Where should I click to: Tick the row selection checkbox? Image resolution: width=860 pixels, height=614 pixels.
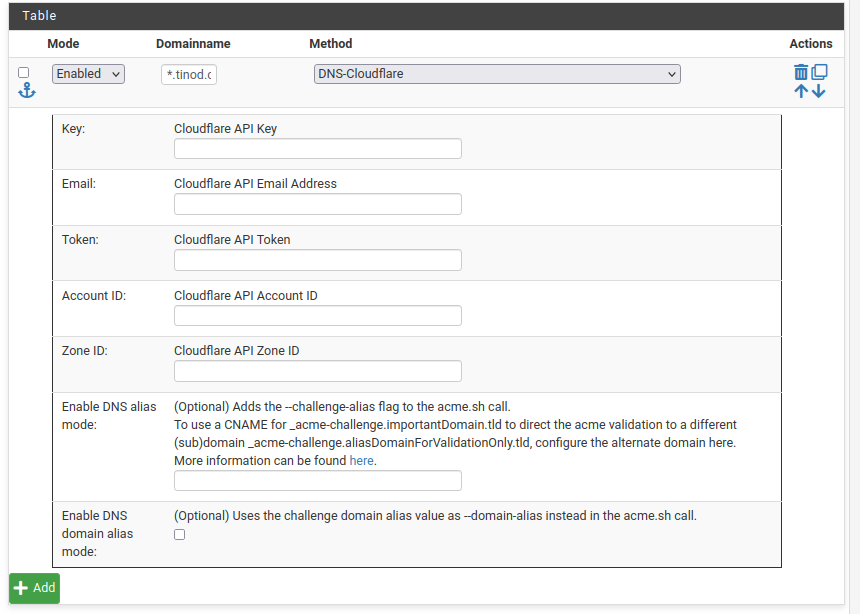(24, 73)
